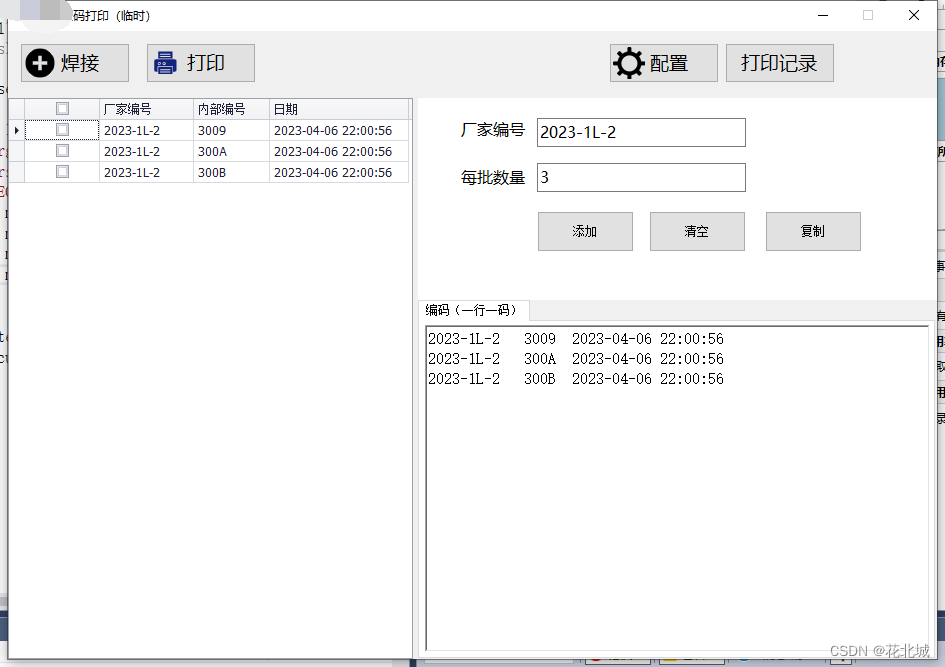Select the first grid row via the row selector arrow
Viewport: 945px width, 667px height.
click(17, 130)
